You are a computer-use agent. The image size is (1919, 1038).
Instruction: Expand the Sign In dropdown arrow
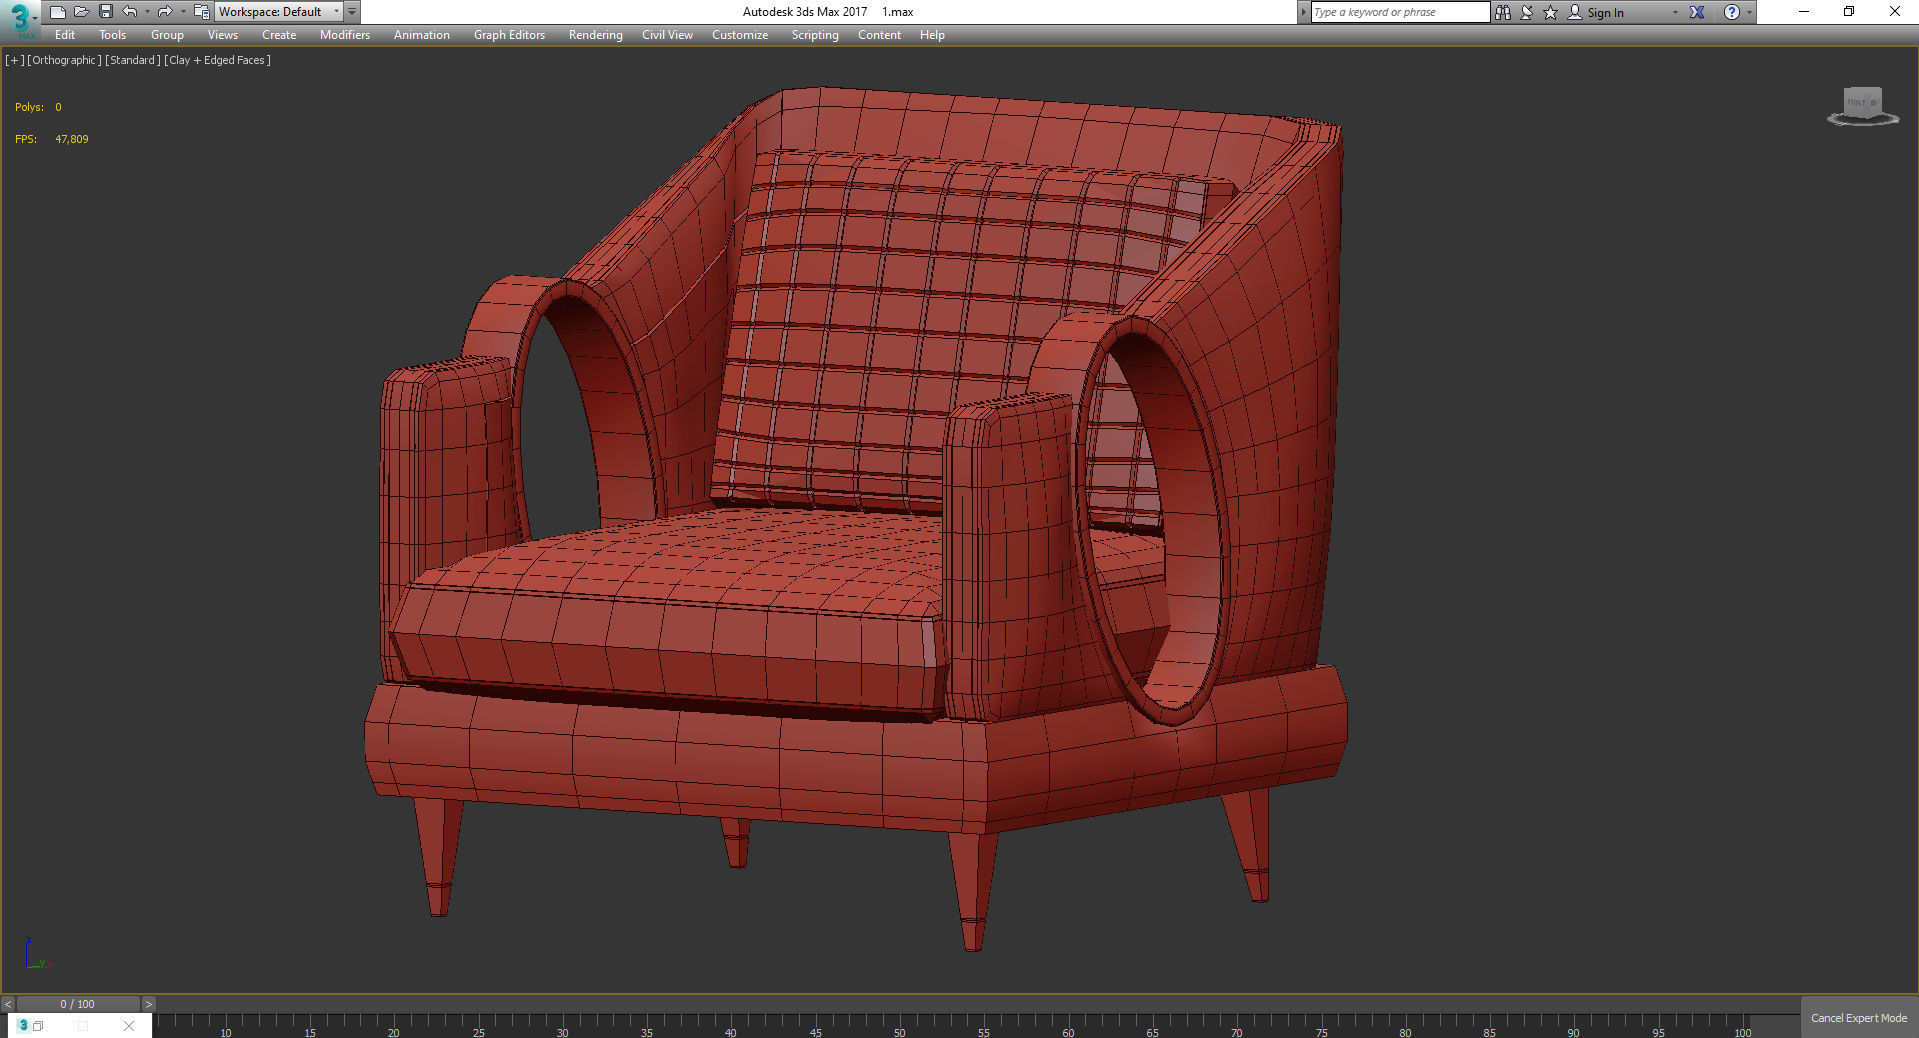[1675, 13]
